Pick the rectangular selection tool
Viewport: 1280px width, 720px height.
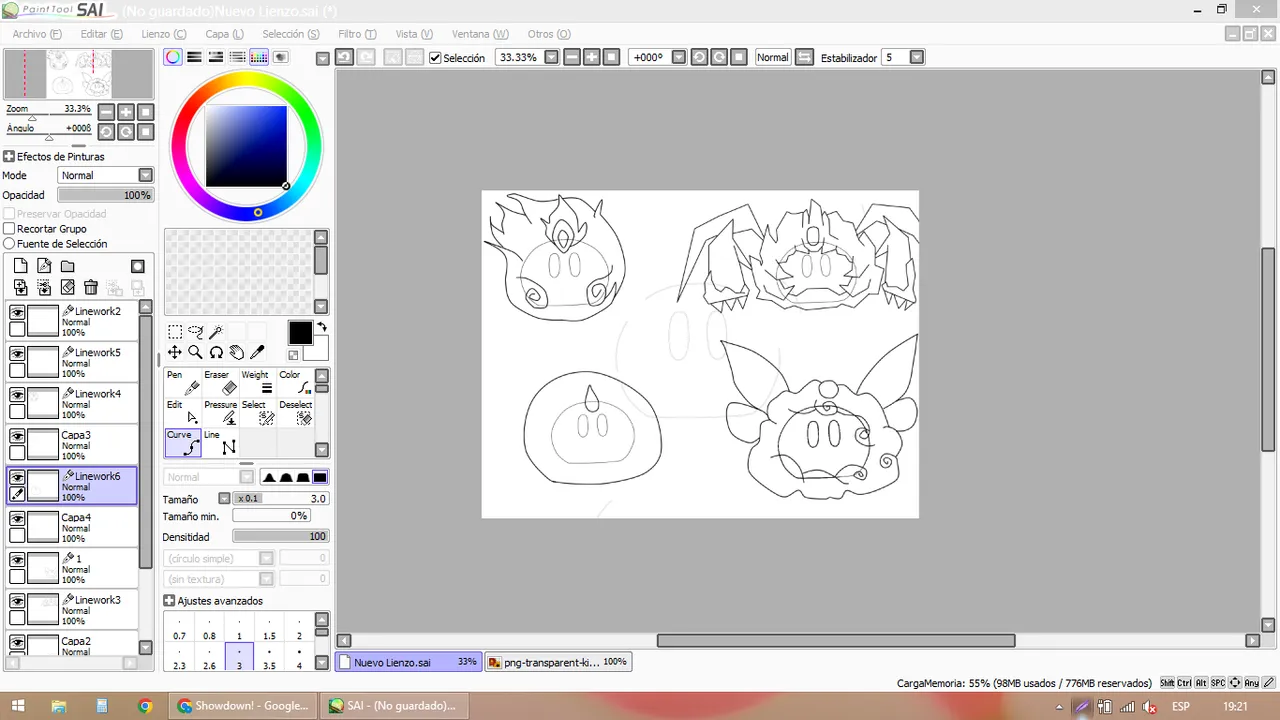coord(175,332)
